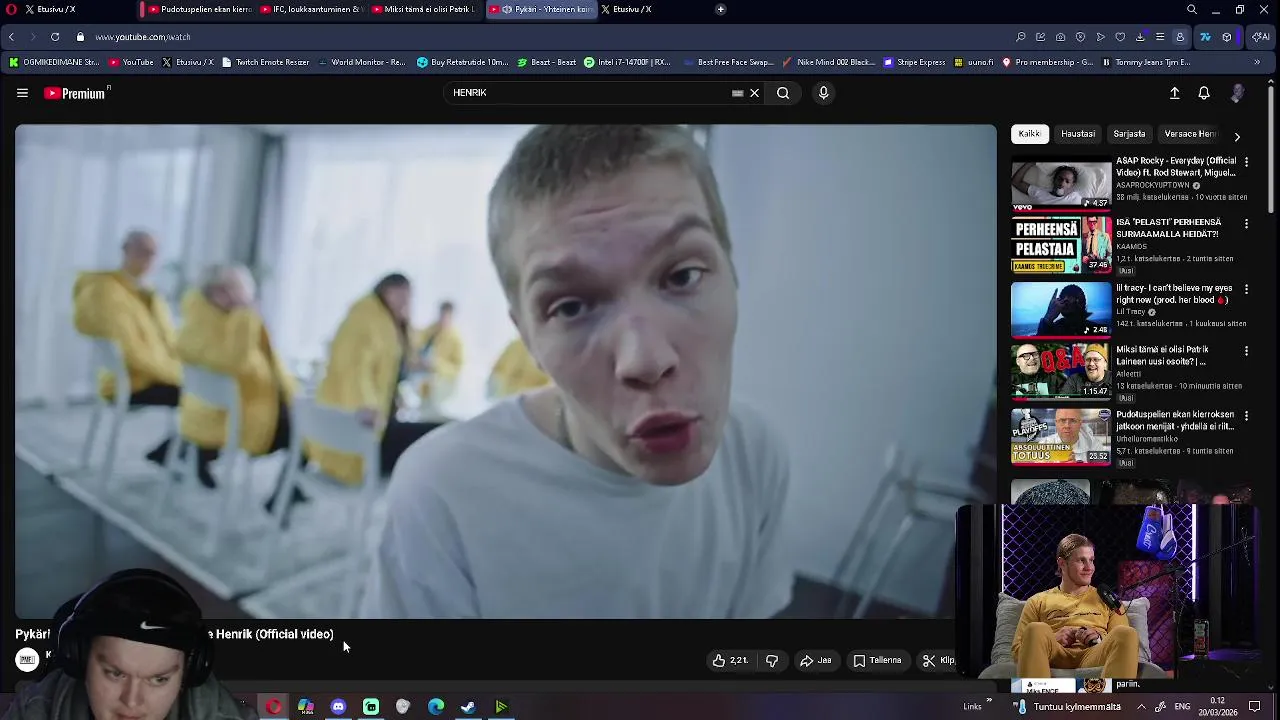Screen dimensions: 1280x720
Task: Dislike the video with thumbs down
Action: click(x=772, y=660)
